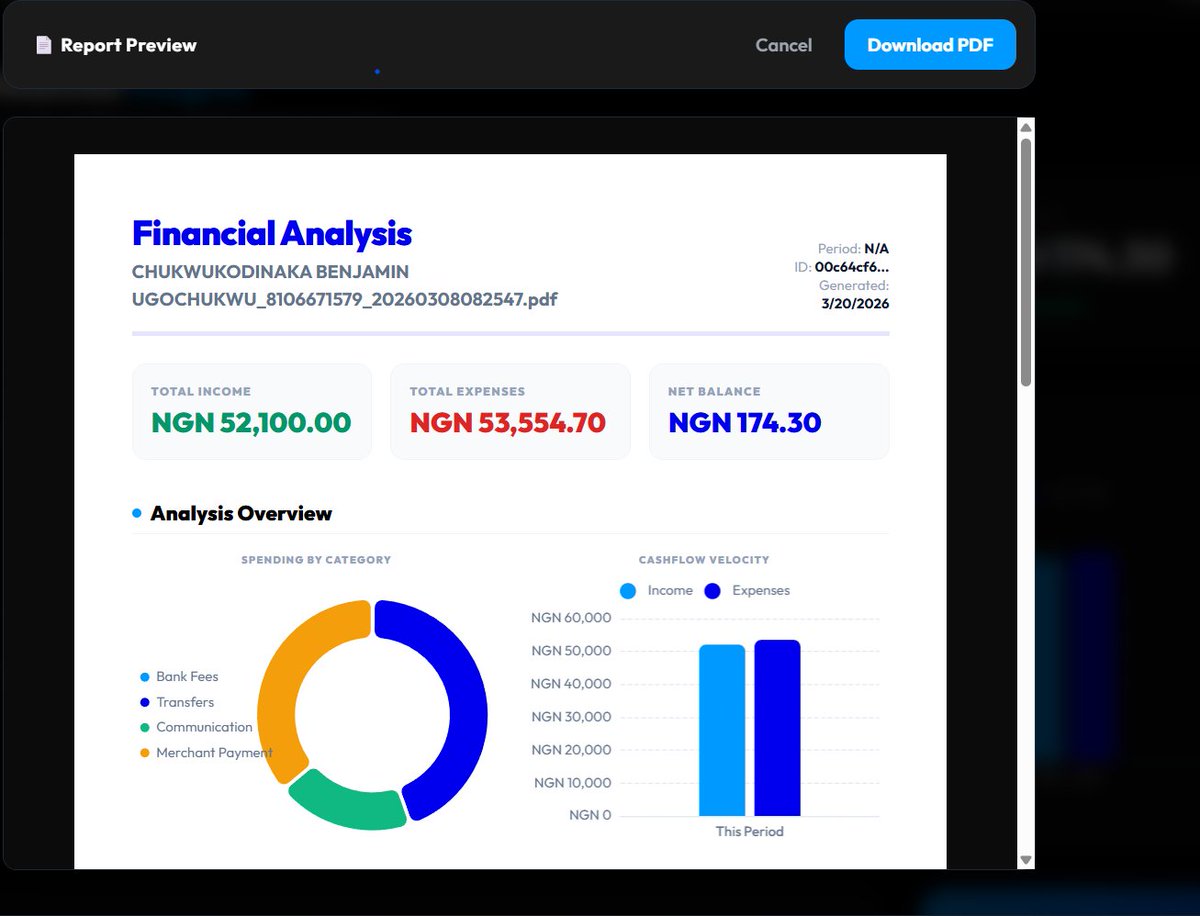The image size is (1200, 916).
Task: Click the Report Preview document icon
Action: point(43,45)
